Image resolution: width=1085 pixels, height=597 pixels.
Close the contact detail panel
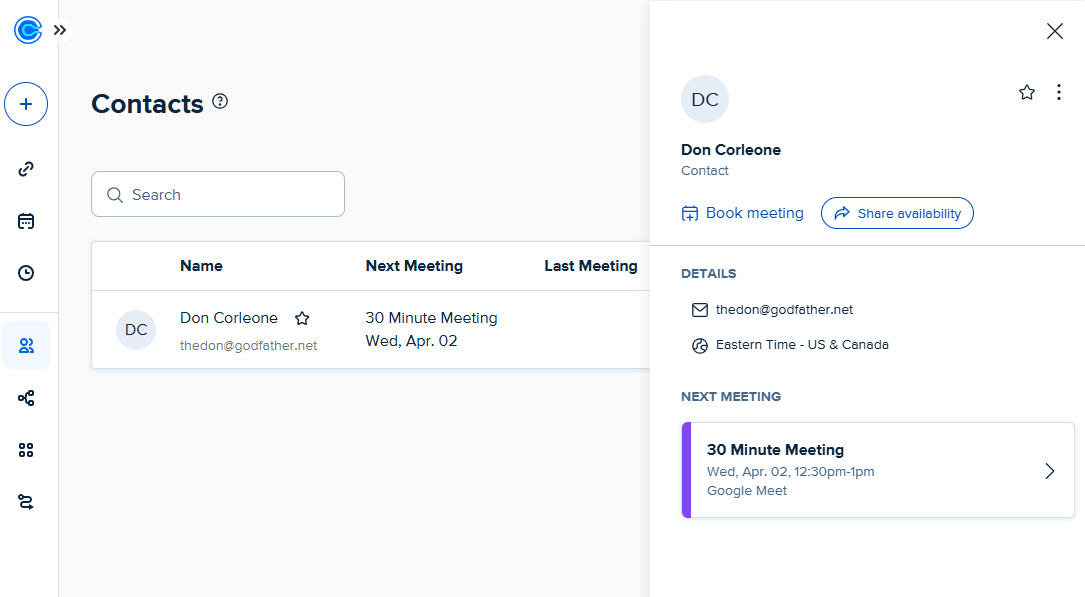click(x=1055, y=31)
